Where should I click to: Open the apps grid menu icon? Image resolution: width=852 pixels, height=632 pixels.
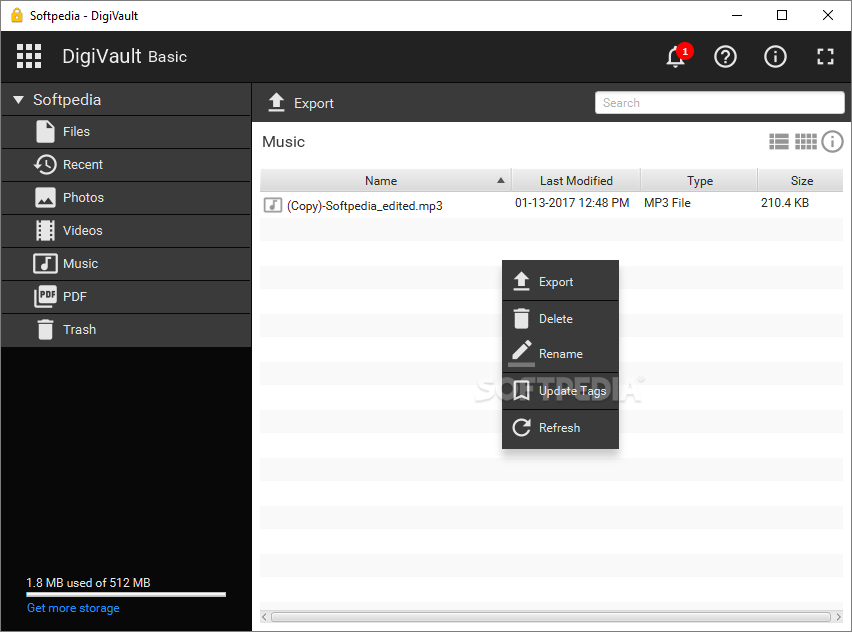pyautogui.click(x=29, y=57)
